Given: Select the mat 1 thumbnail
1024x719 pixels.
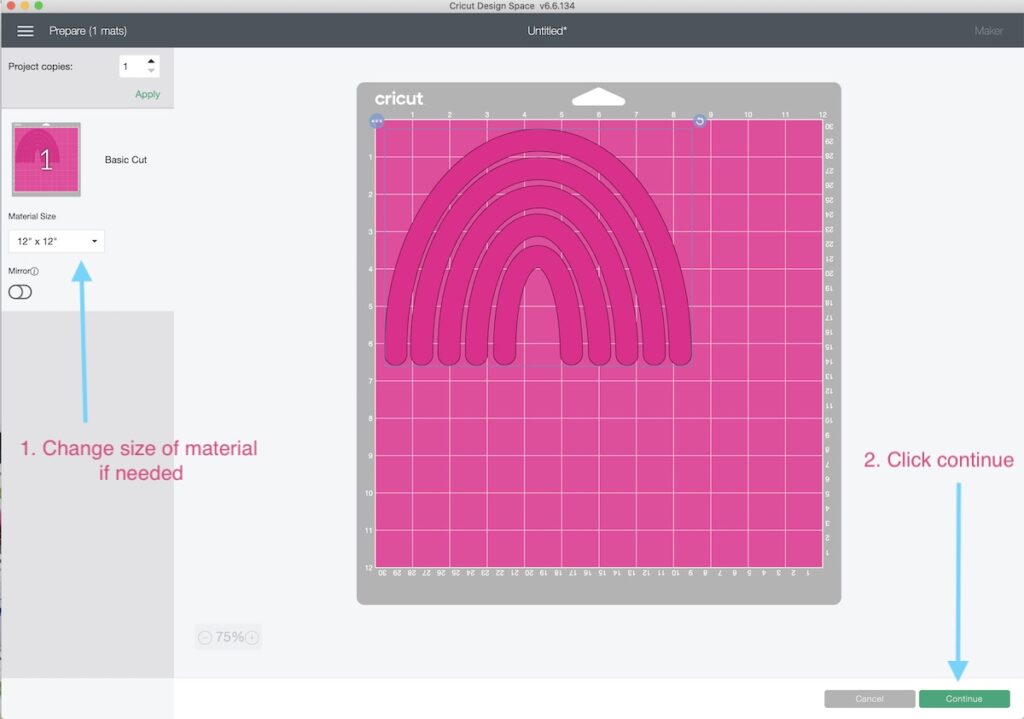Looking at the screenshot, I should [x=46, y=159].
